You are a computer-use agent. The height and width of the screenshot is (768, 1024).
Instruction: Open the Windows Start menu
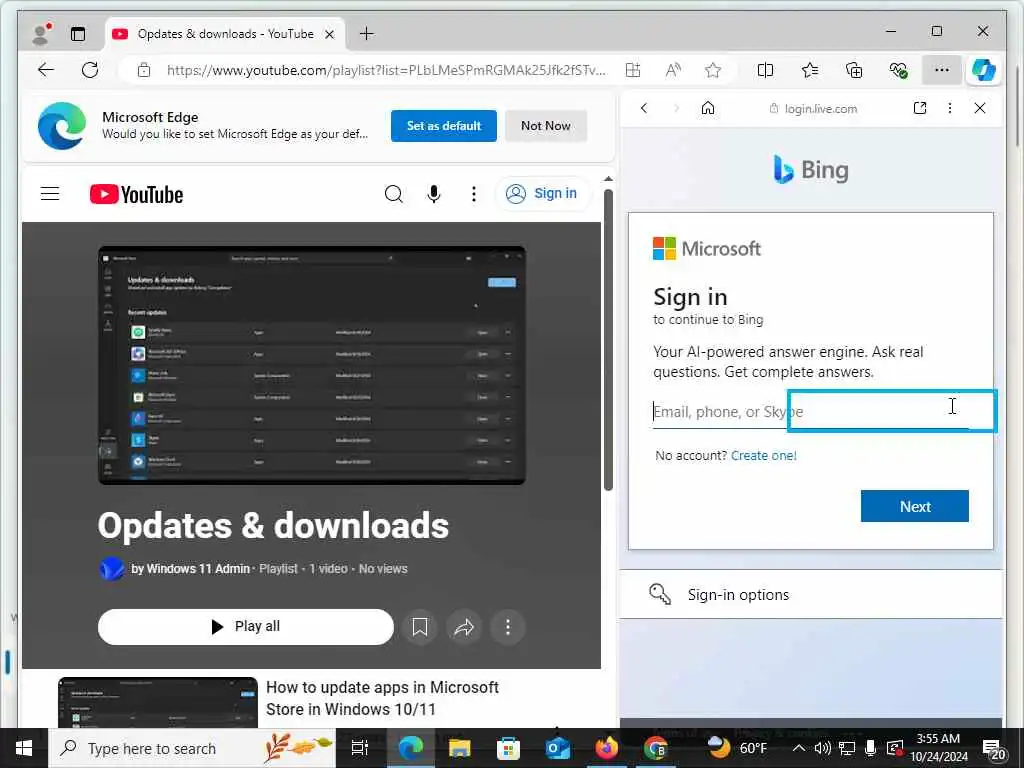tap(24, 748)
